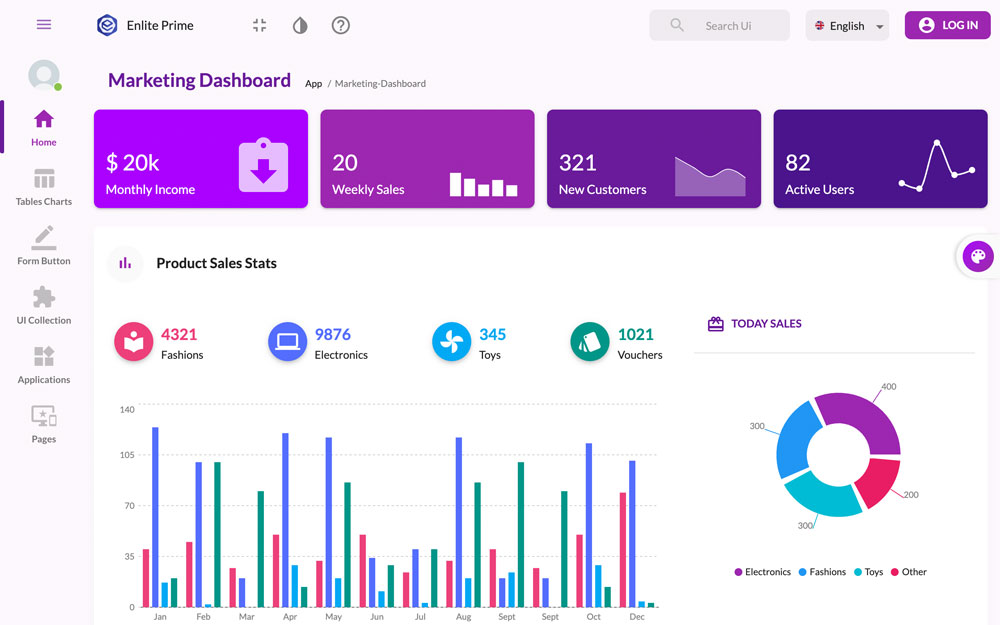Open the English language dropdown
The image size is (1000, 625).
tap(847, 26)
